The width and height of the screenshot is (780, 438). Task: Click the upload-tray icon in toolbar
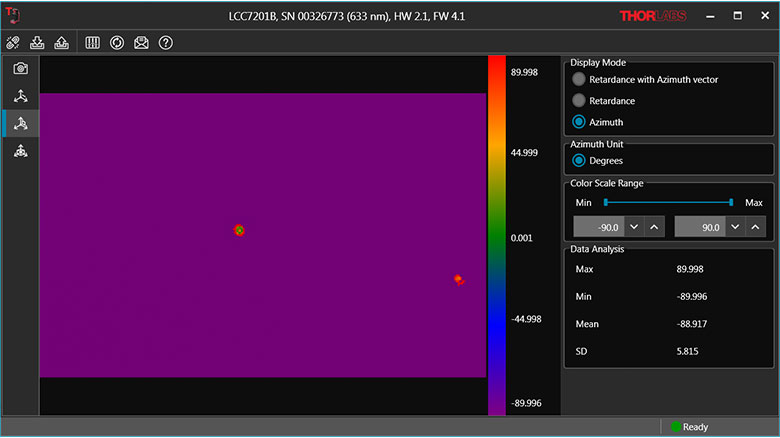tap(60, 43)
